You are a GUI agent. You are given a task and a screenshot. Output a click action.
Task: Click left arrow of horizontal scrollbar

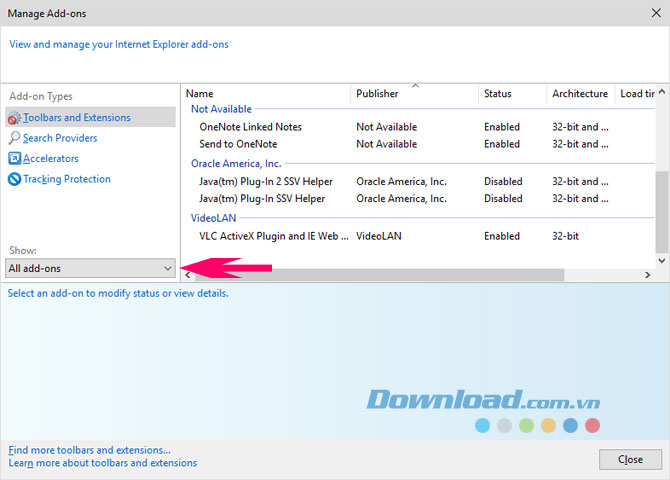pos(188,275)
